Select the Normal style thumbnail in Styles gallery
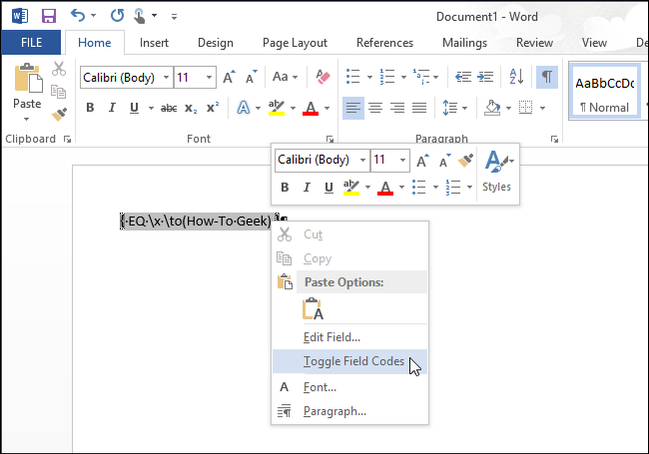Viewport: 649px width, 454px height. click(x=605, y=92)
